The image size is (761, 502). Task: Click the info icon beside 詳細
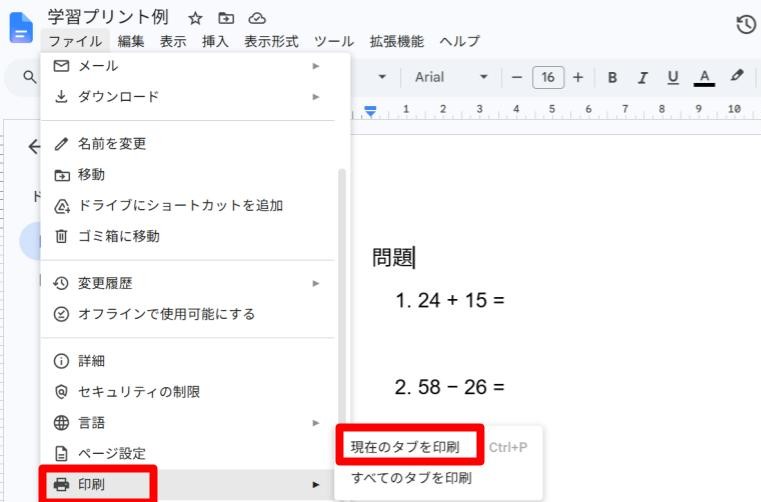(61, 361)
